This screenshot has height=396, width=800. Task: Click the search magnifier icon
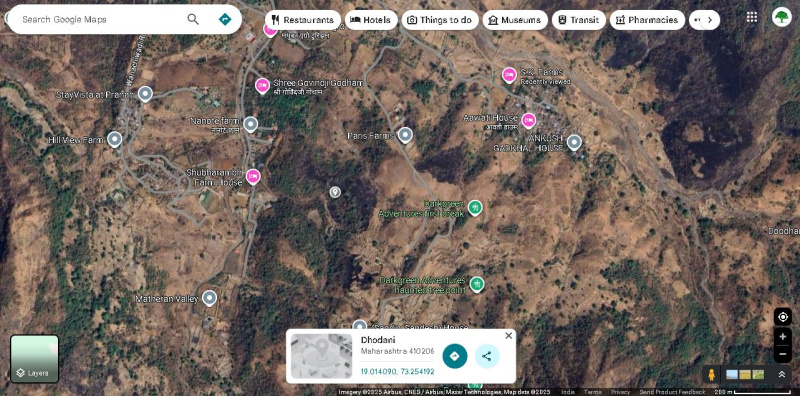point(193,19)
